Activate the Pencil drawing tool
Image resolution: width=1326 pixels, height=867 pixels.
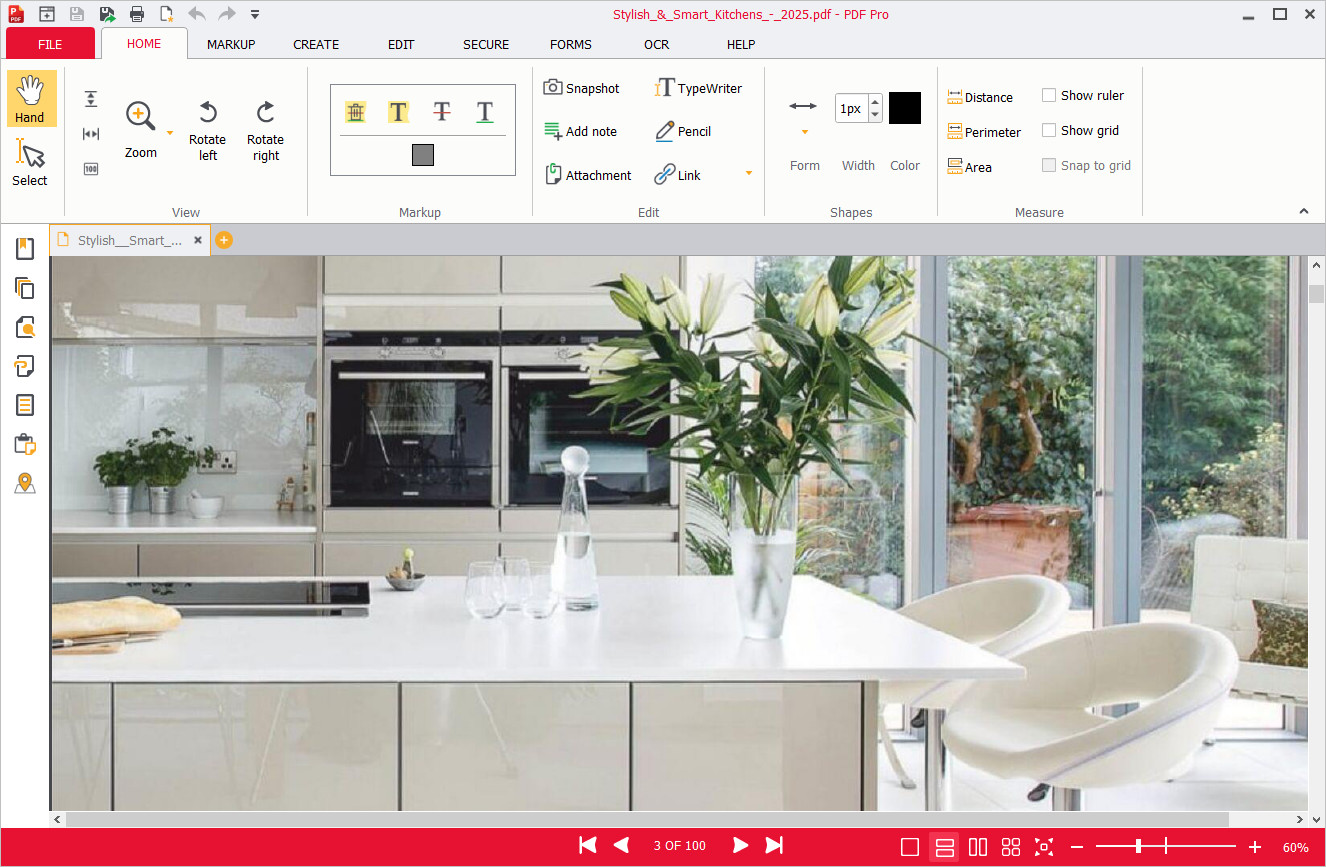tap(683, 131)
